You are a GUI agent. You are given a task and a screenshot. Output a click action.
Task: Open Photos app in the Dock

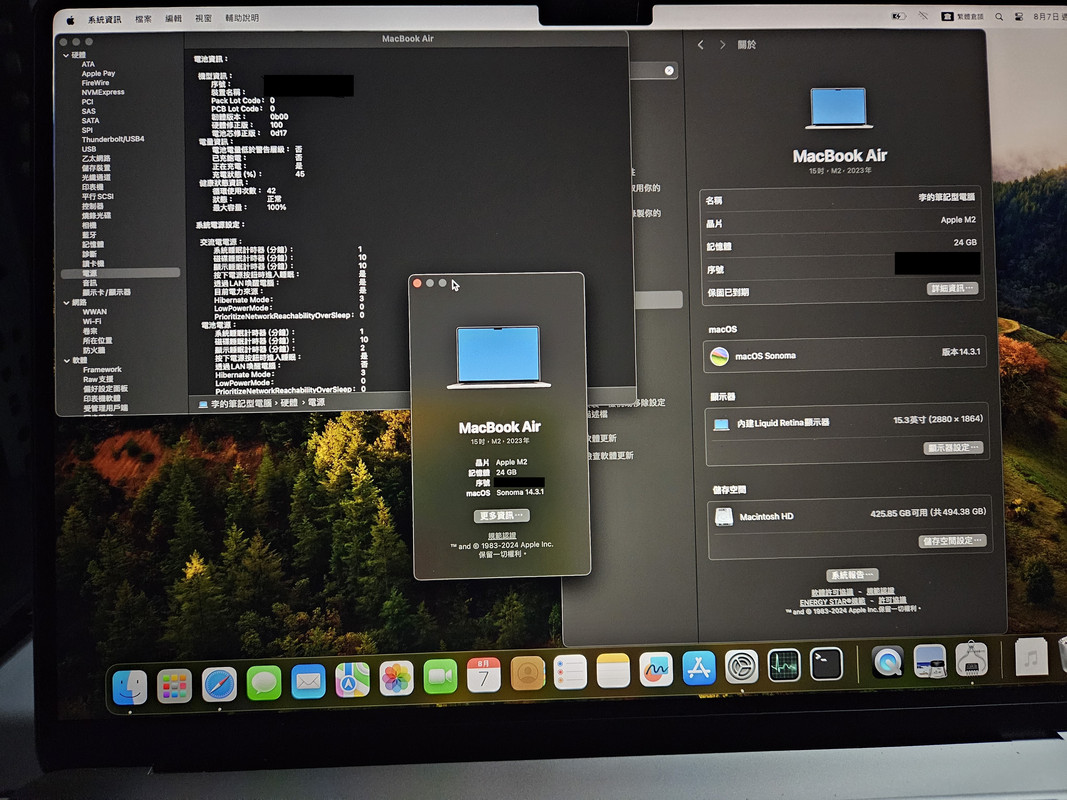tap(397, 679)
